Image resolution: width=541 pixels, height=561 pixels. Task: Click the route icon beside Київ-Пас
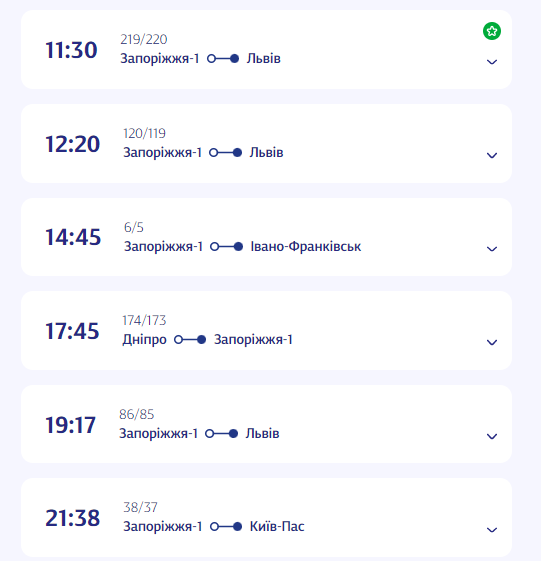[x=226, y=527]
